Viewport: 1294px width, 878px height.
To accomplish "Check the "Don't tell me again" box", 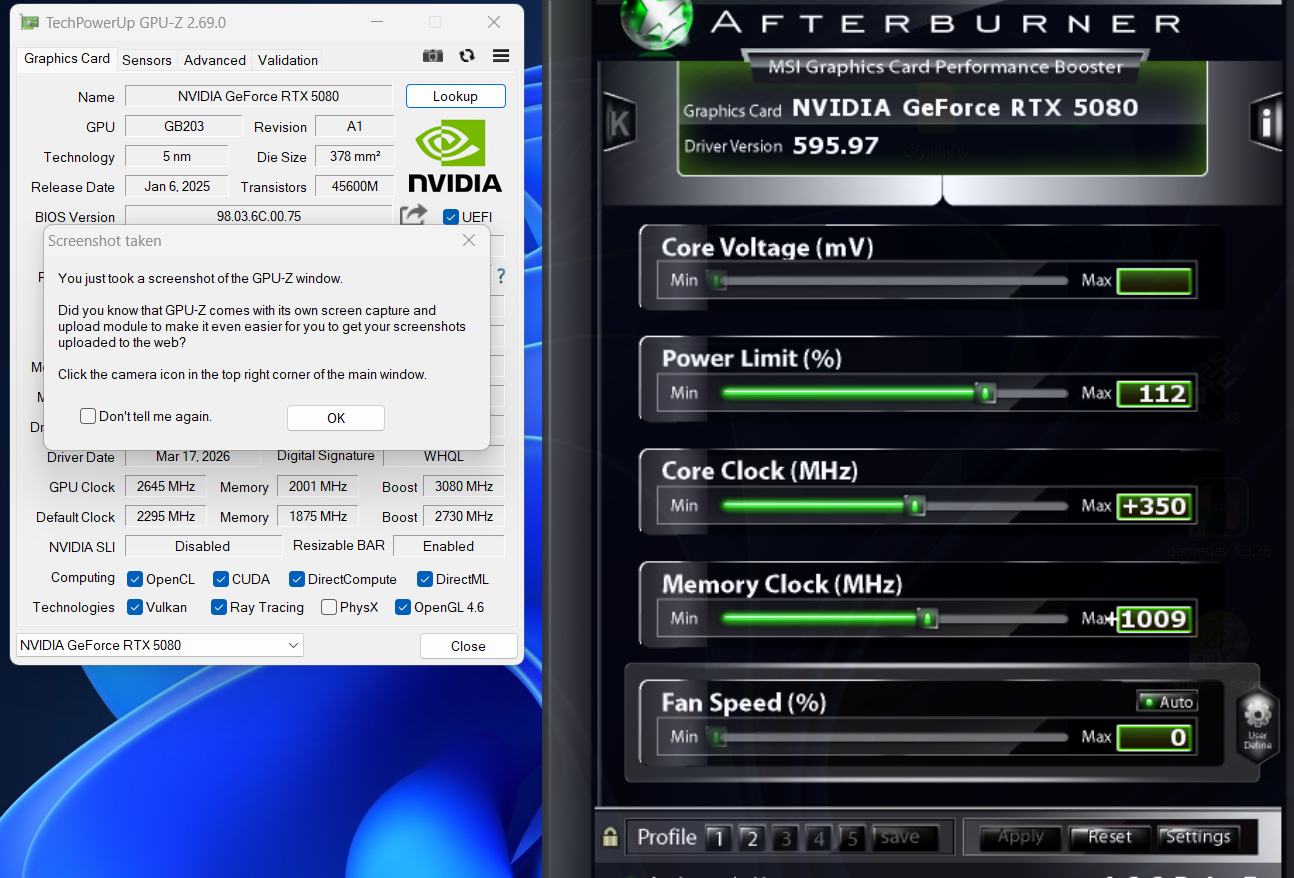I will point(88,416).
